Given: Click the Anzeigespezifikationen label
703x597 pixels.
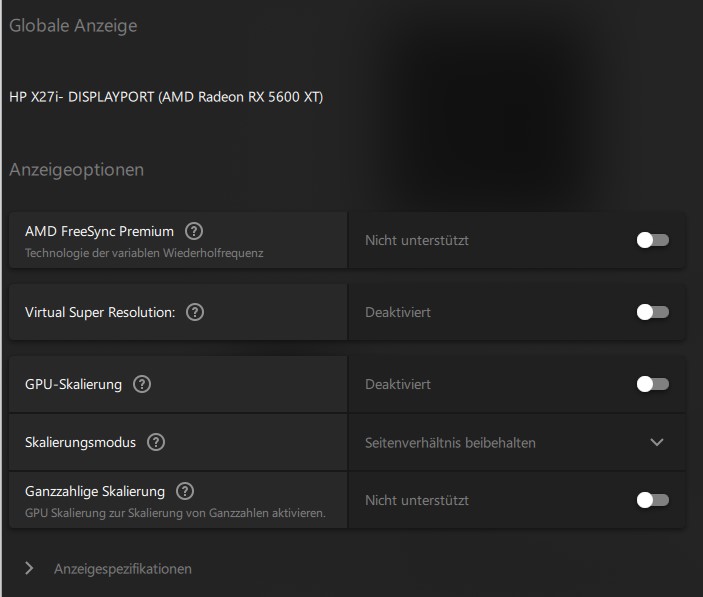Looking at the screenshot, I should (123, 569).
